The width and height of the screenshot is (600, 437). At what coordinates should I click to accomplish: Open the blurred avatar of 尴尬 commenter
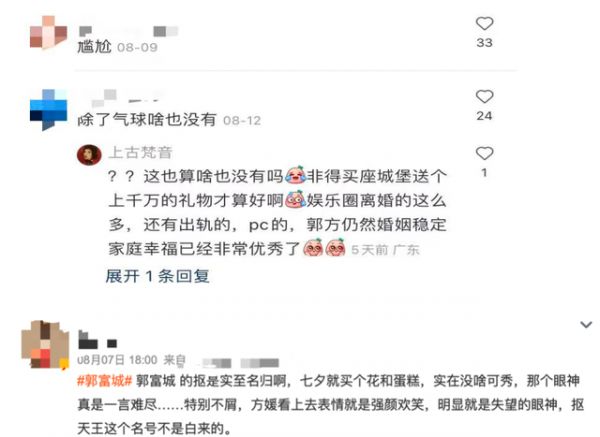(x=48, y=33)
